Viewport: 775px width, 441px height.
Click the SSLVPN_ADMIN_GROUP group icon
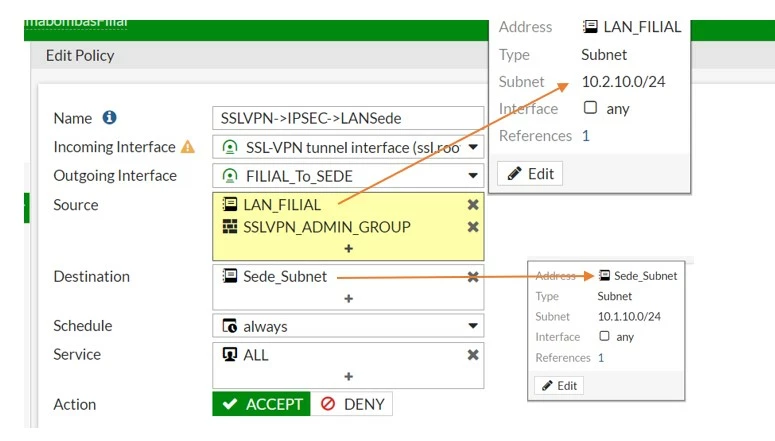pos(230,226)
